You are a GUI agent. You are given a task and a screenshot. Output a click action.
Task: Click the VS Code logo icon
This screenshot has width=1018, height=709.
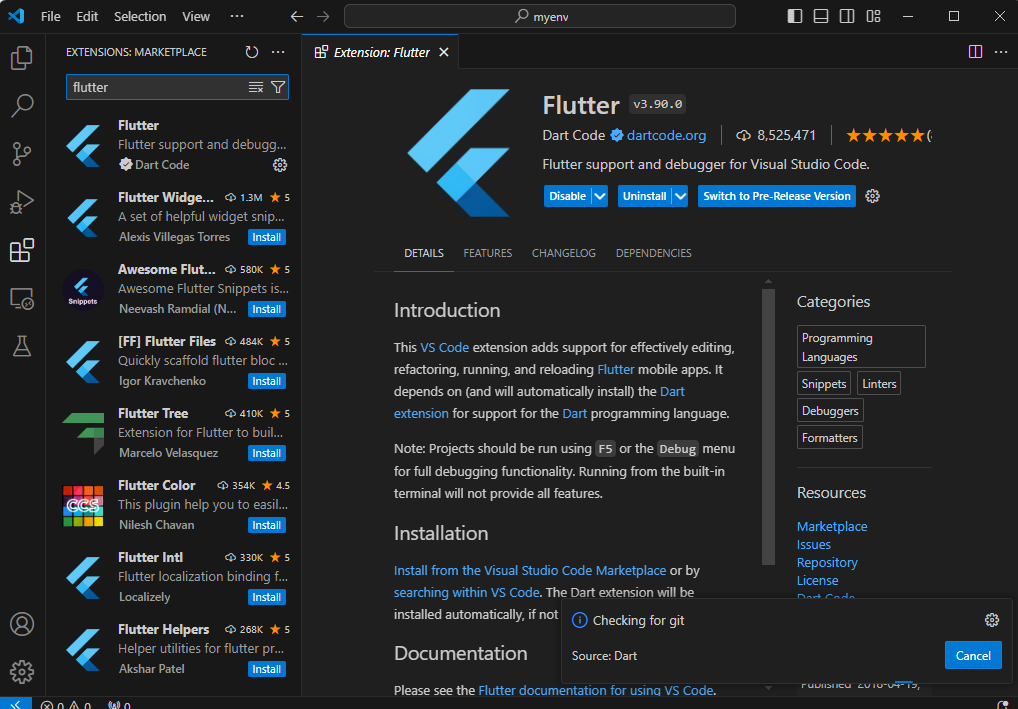(16, 16)
